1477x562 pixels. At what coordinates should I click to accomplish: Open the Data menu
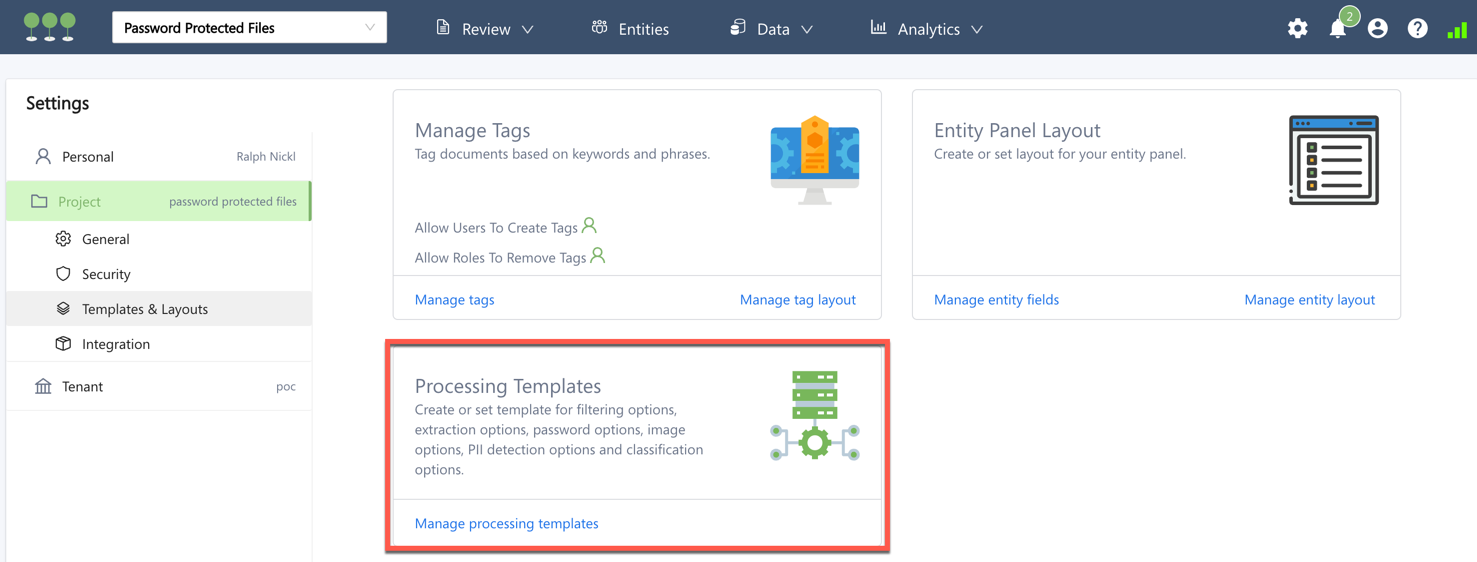point(771,29)
